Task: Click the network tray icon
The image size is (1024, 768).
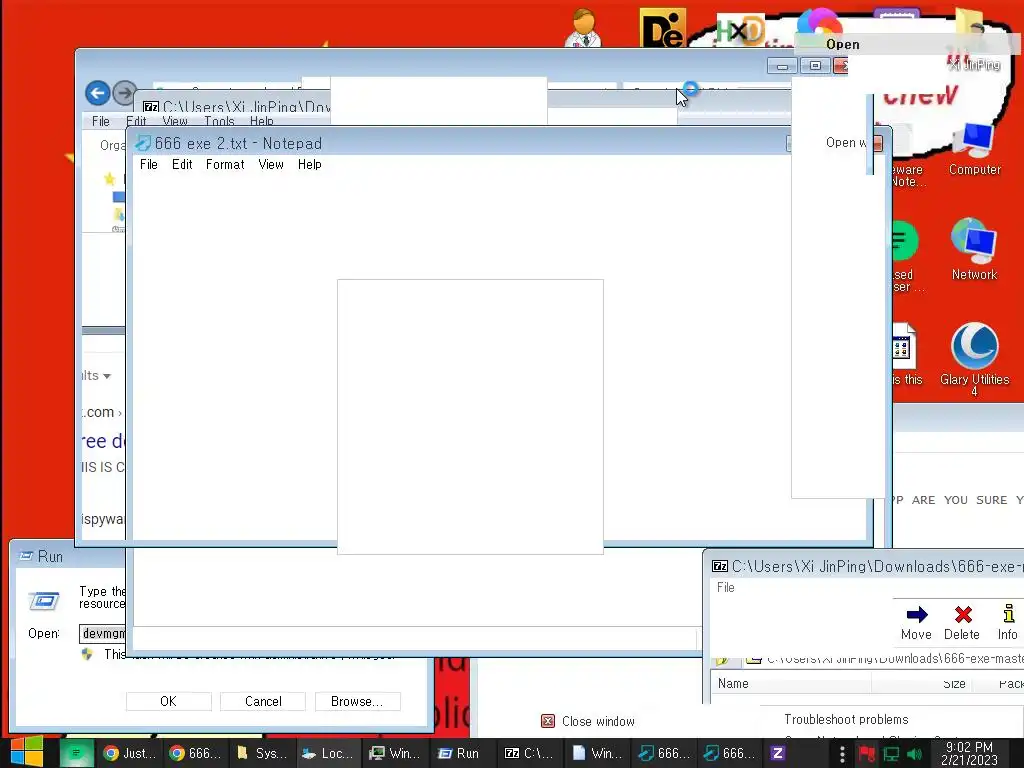Action: coord(891,754)
